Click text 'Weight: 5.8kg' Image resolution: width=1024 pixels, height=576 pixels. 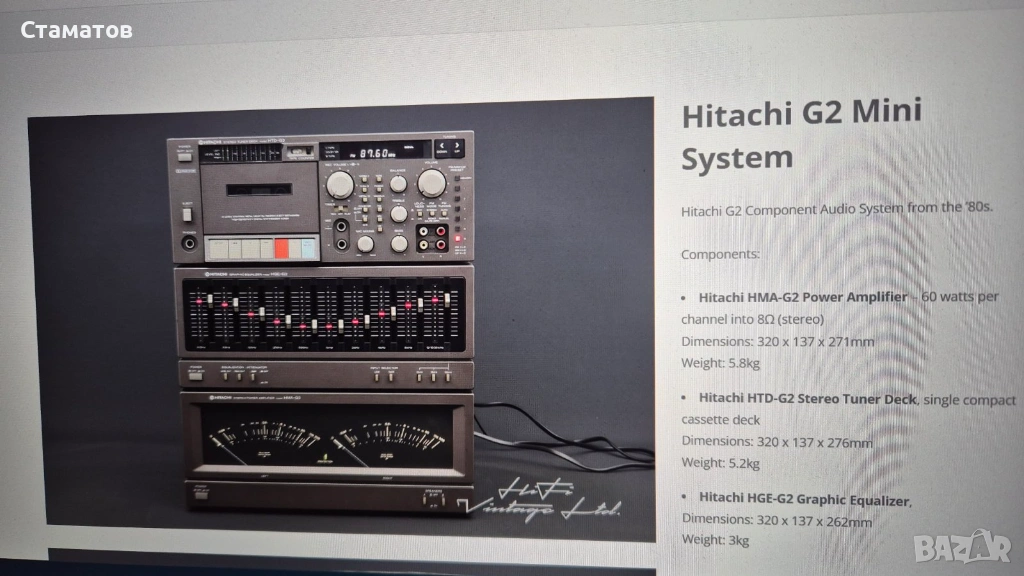click(x=720, y=363)
